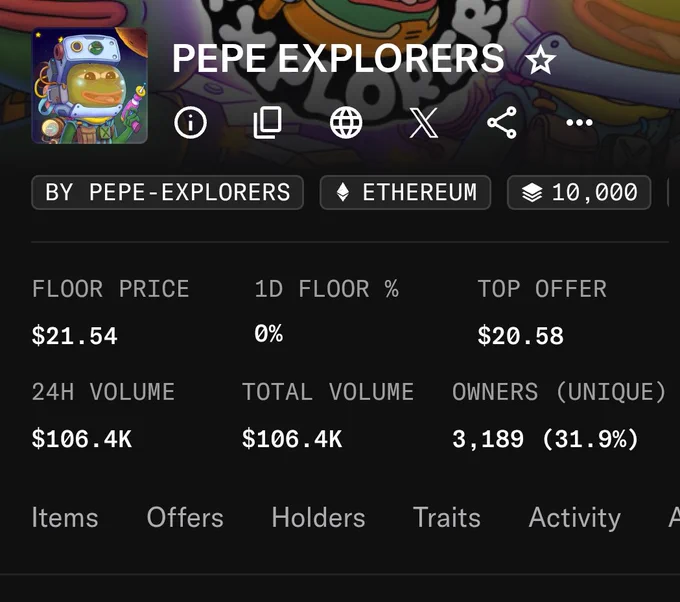Viewport: 680px width, 602px height.
Task: View the Activity tab
Action: (575, 518)
